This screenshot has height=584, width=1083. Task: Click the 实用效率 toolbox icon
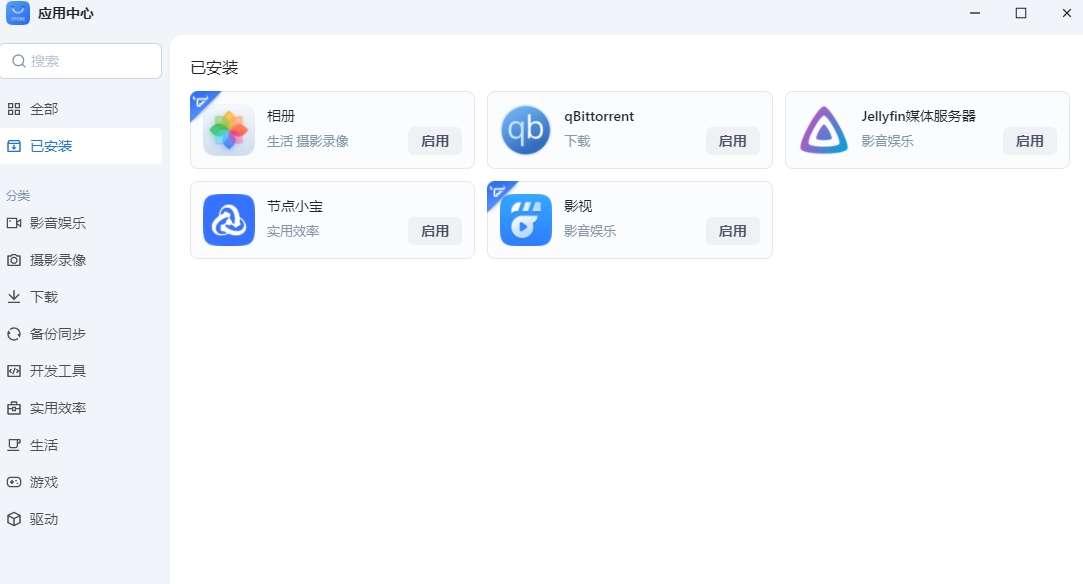click(14, 408)
